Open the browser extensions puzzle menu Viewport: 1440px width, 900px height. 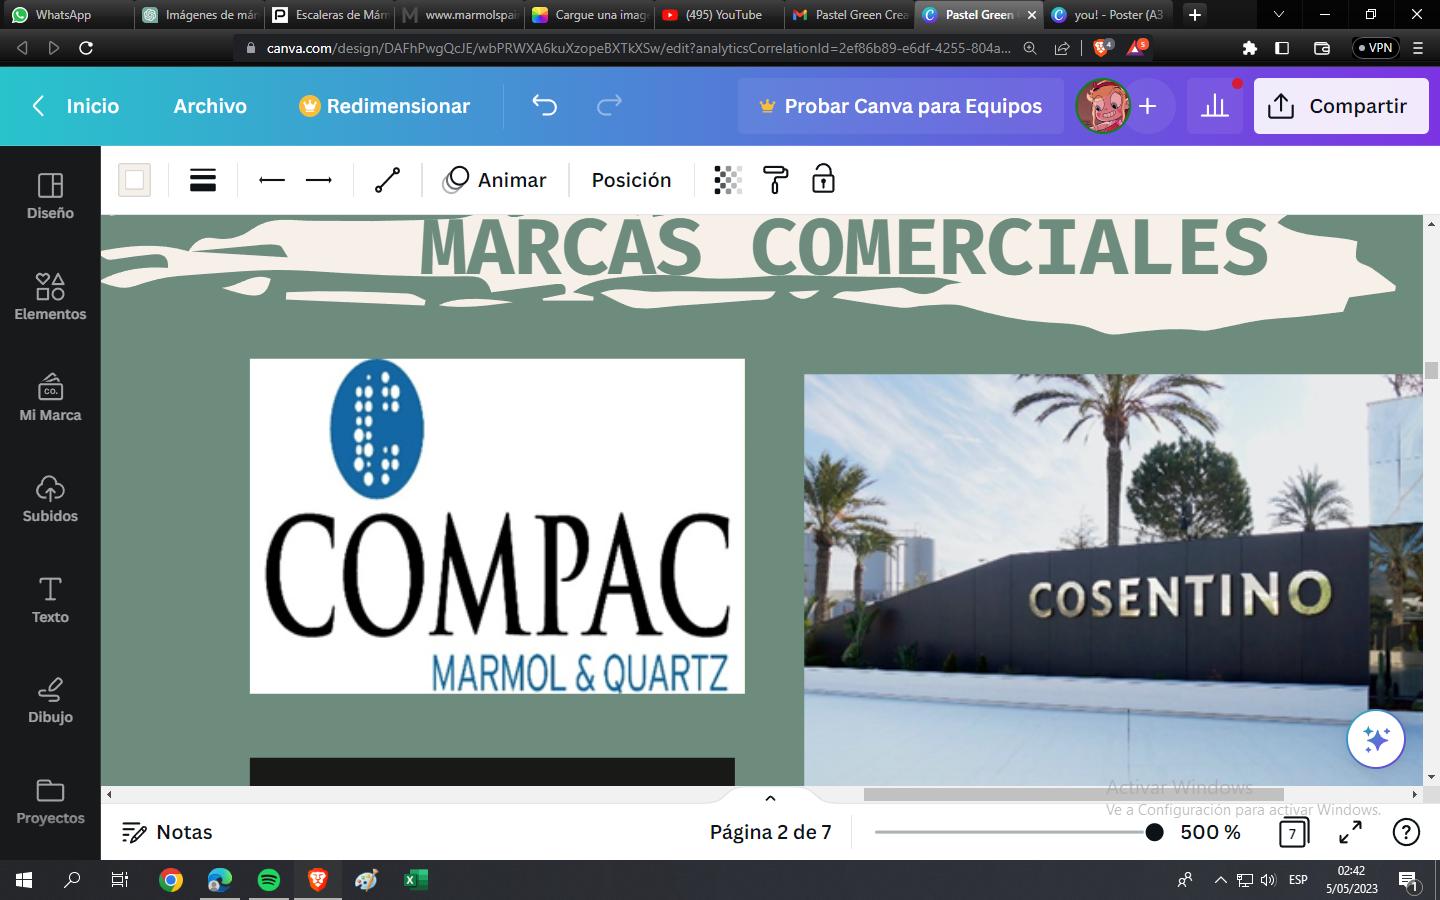click(1249, 48)
